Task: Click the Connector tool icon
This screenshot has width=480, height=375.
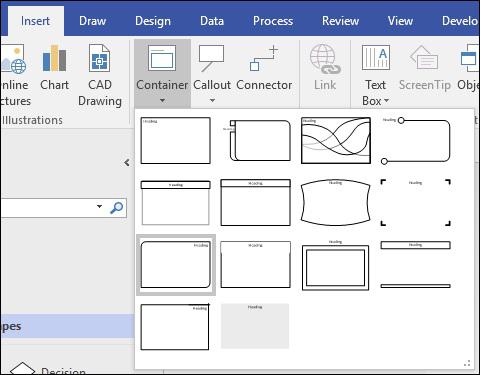Action: pyautogui.click(x=264, y=58)
